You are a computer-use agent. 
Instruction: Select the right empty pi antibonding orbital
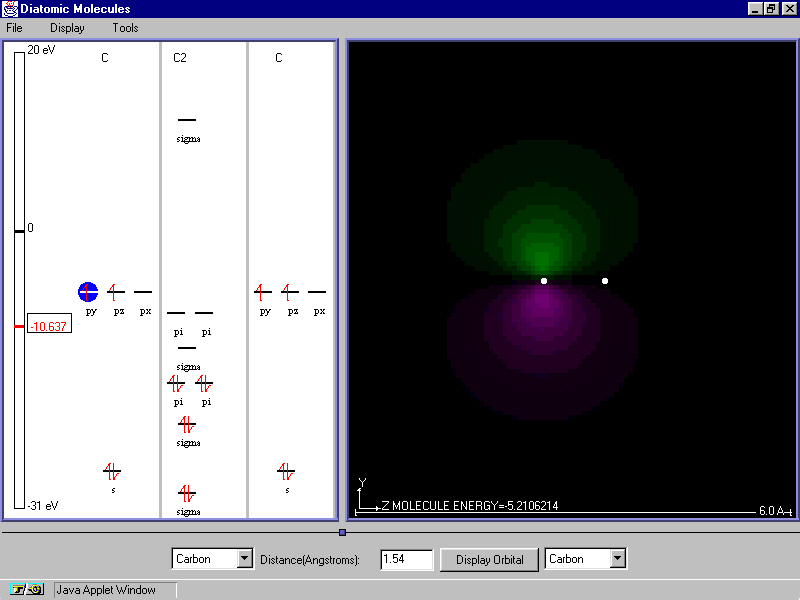coord(204,313)
